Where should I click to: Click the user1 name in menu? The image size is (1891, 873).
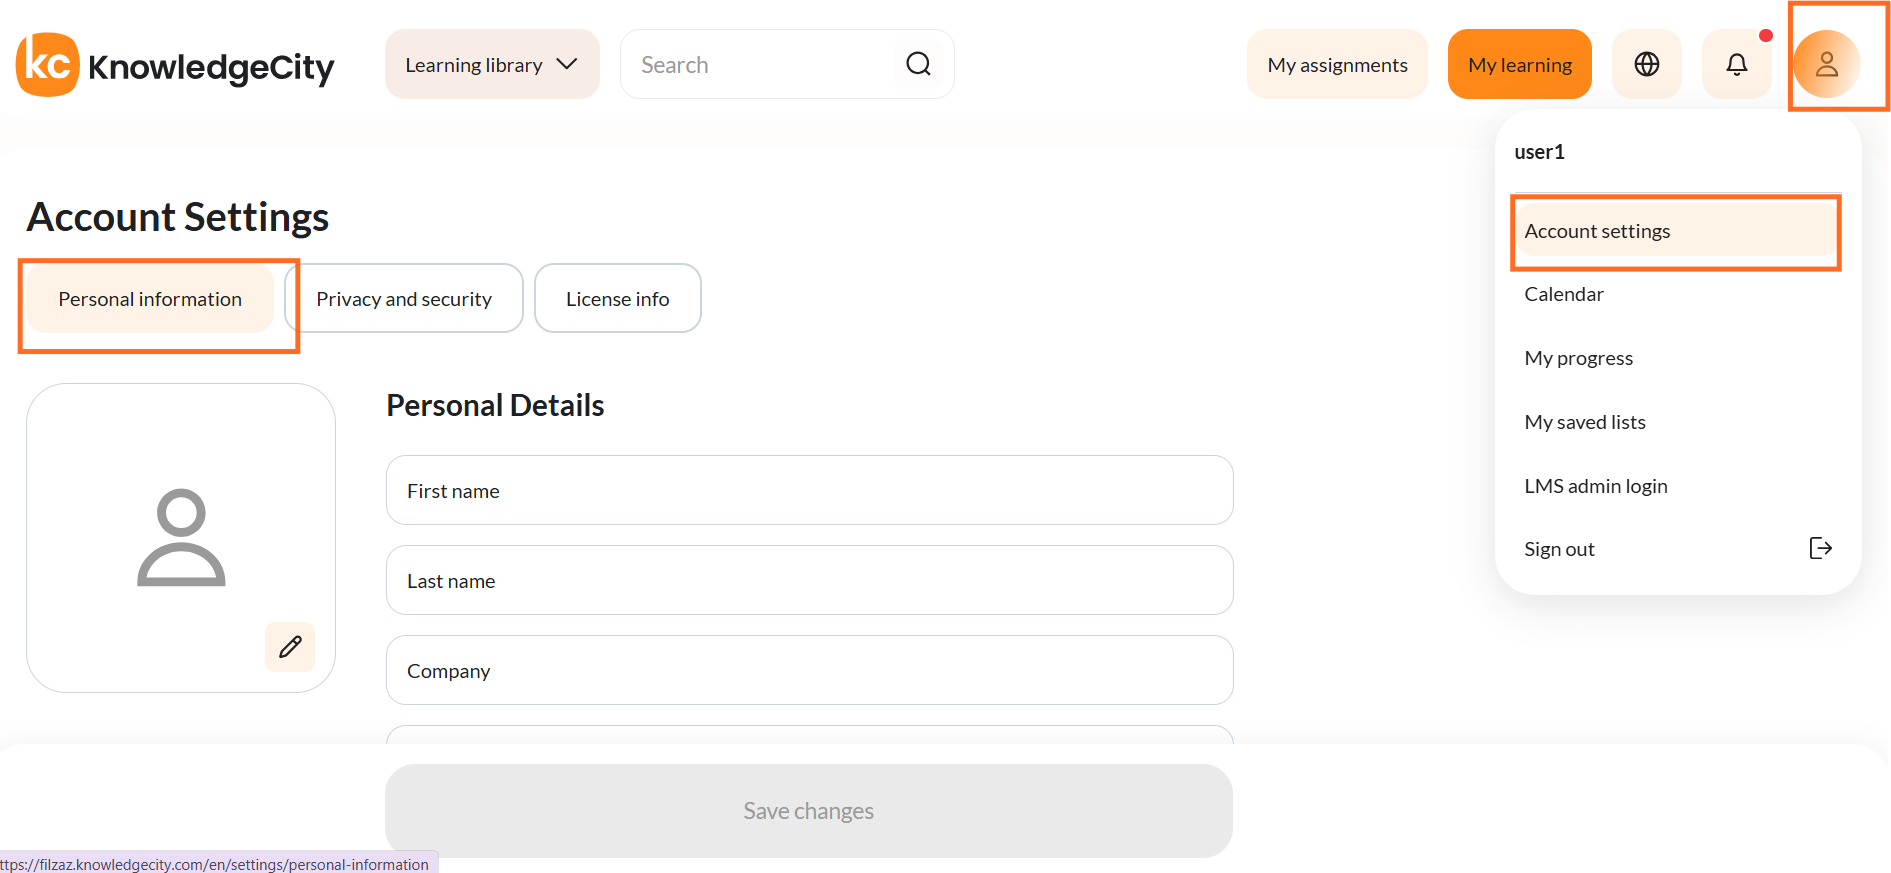pos(1539,152)
